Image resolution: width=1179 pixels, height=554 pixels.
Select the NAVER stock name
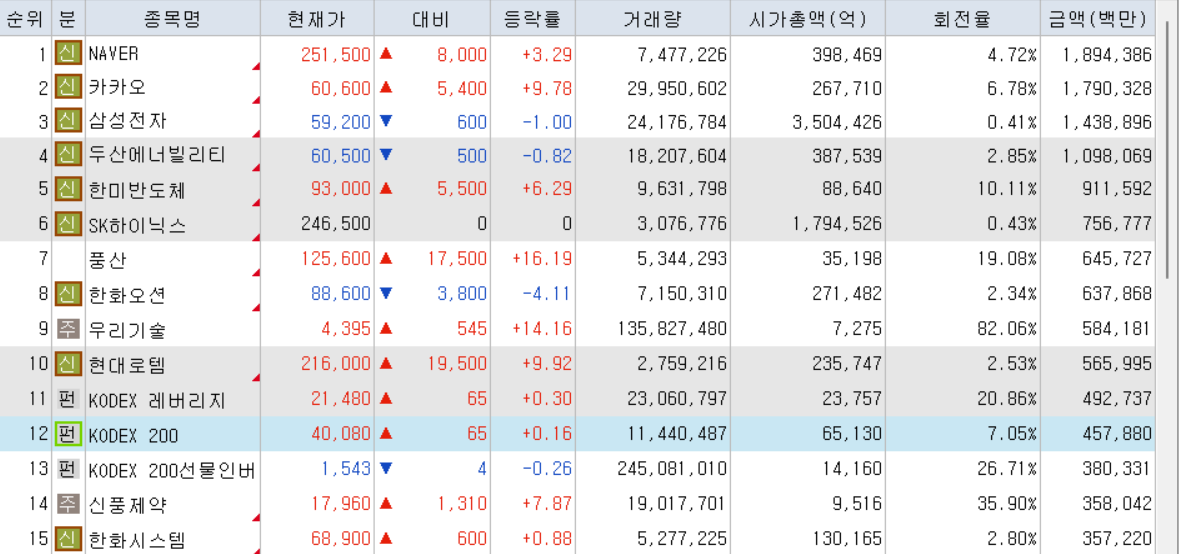[x=114, y=54]
